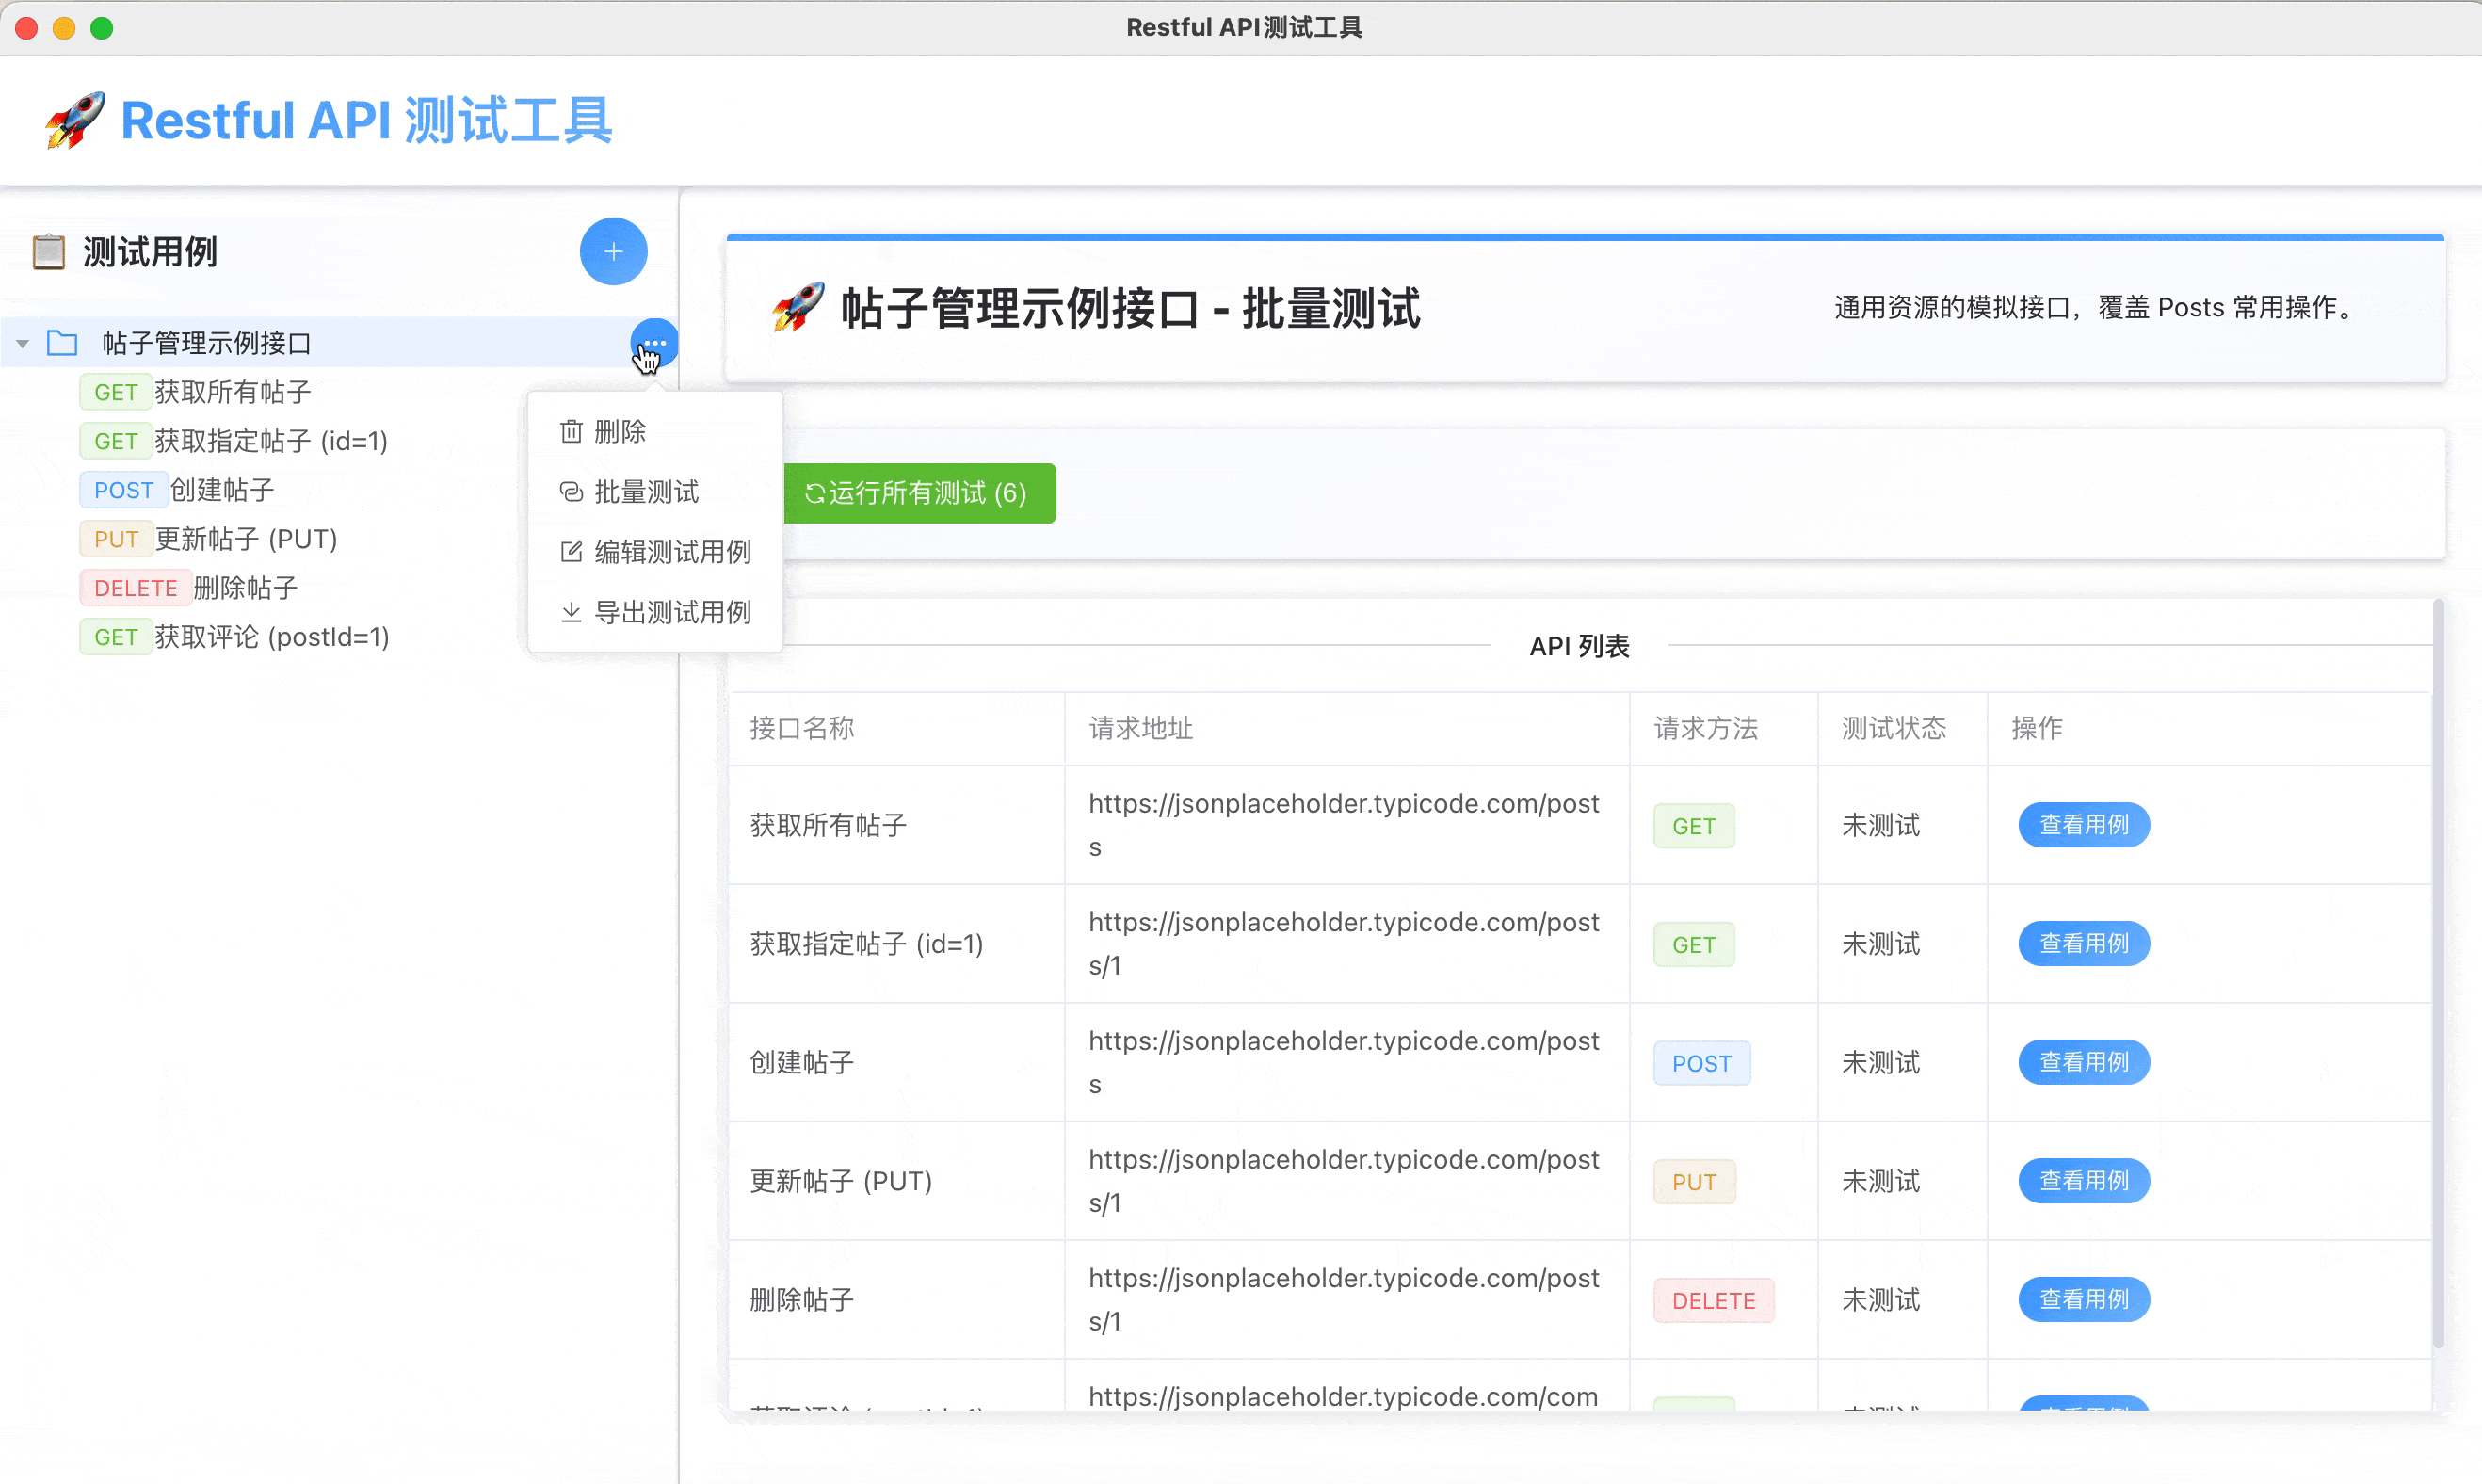Add a new test case with the + button
This screenshot has width=2482, height=1484.
[x=613, y=251]
